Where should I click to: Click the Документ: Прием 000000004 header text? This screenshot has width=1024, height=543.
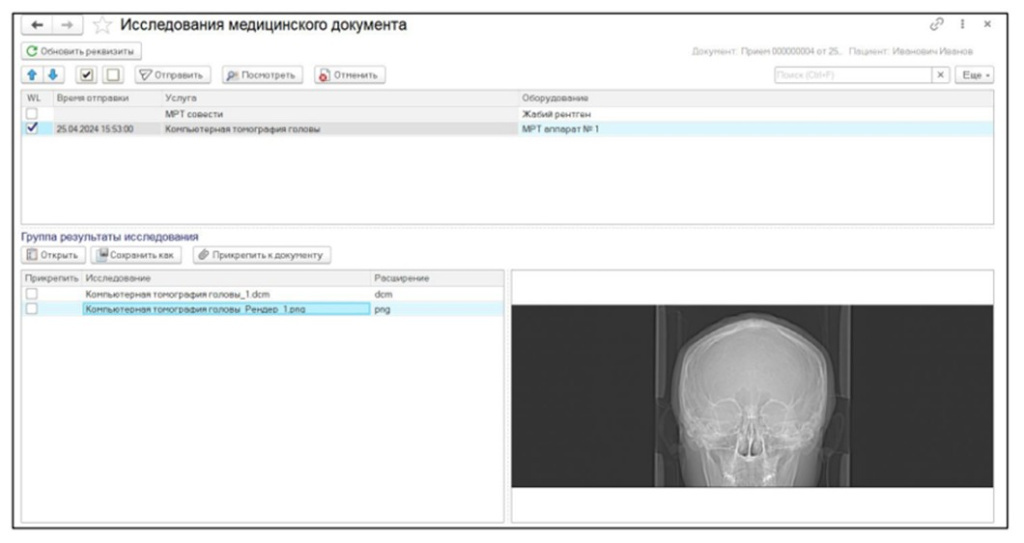[767, 51]
